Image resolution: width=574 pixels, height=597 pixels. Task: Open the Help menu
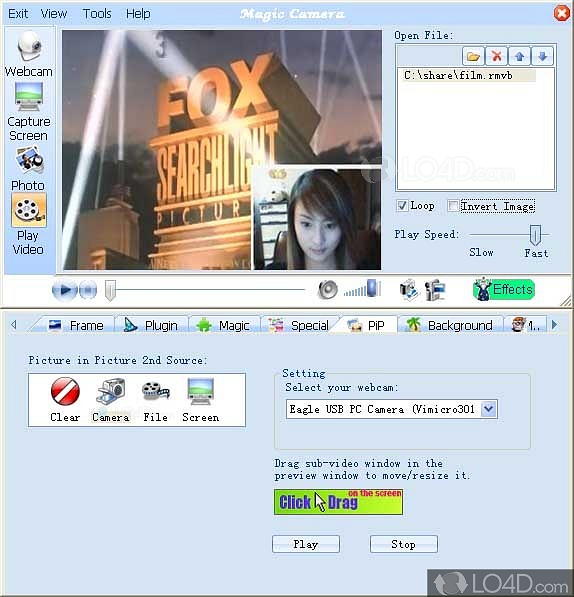(x=138, y=14)
